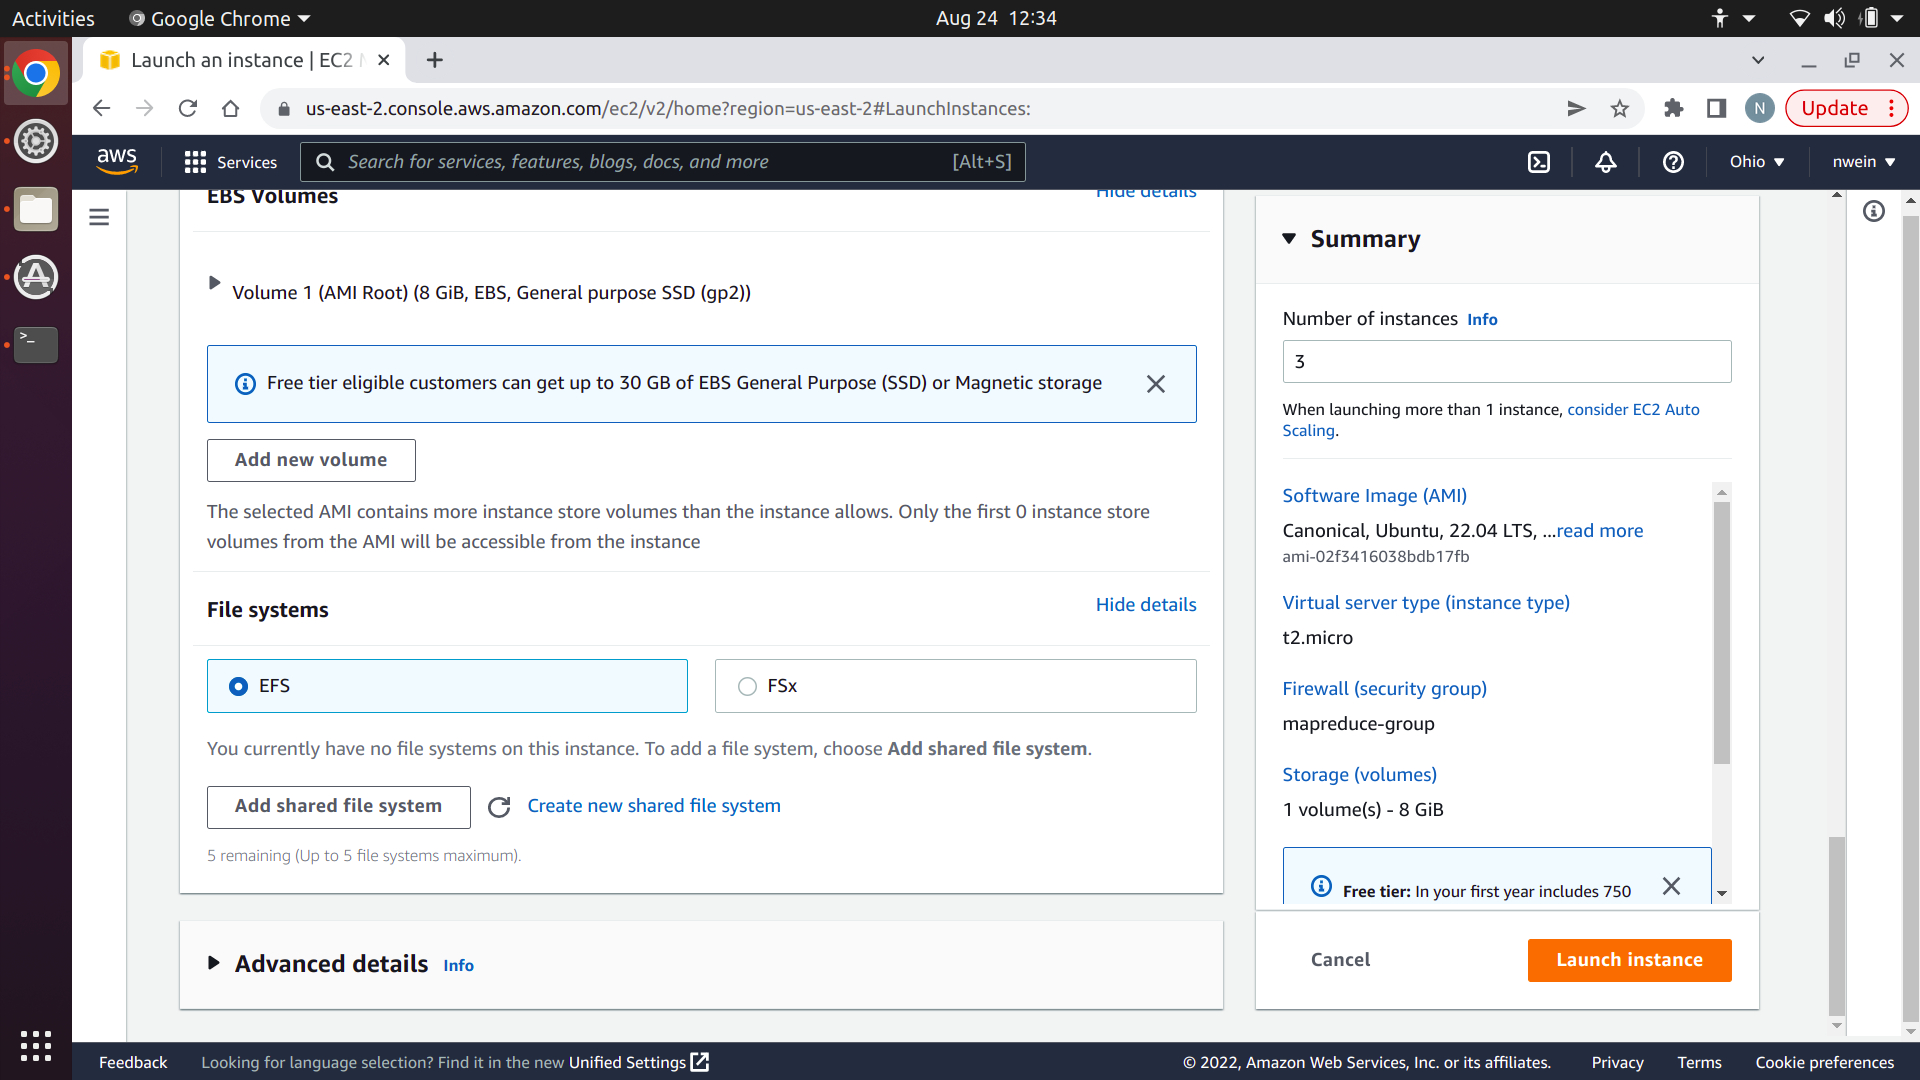Expand Volume 1 AMI Root details
This screenshot has height=1080, width=1920.
tap(214, 283)
